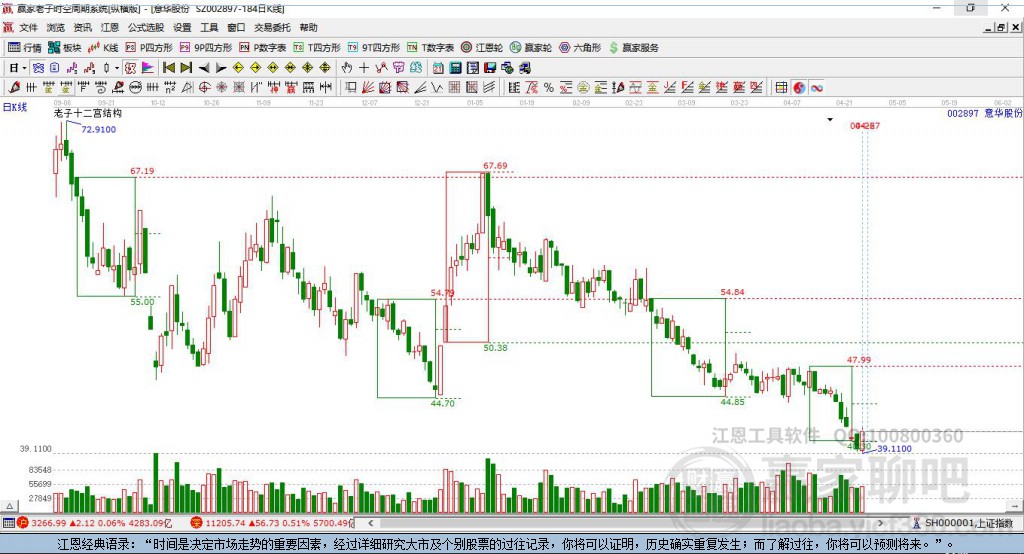Open the 9P四方形 tool
This screenshot has width=1024, height=554.
point(206,48)
